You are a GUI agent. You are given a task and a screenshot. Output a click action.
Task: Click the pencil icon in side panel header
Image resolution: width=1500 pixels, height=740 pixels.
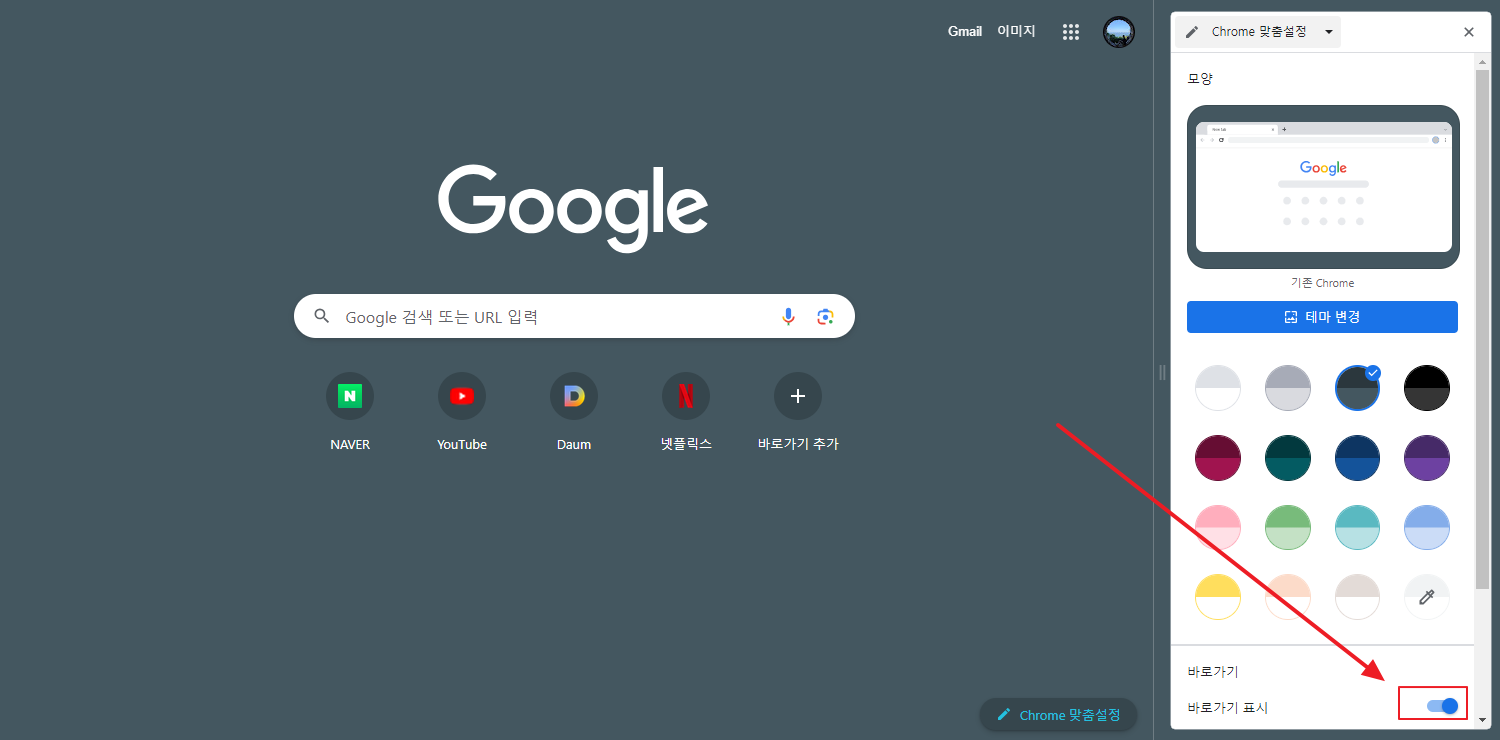click(x=1192, y=32)
